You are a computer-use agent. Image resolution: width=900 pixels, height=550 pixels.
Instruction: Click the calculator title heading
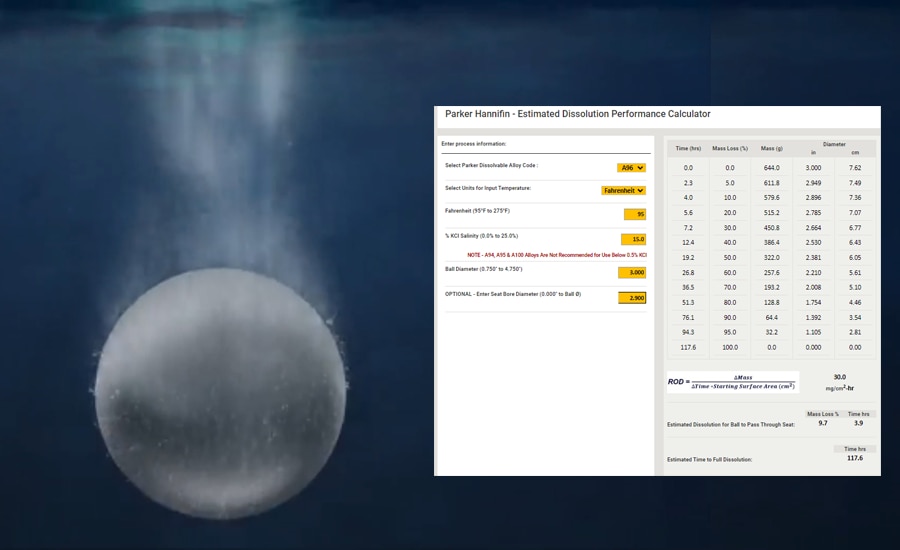[x=578, y=115]
